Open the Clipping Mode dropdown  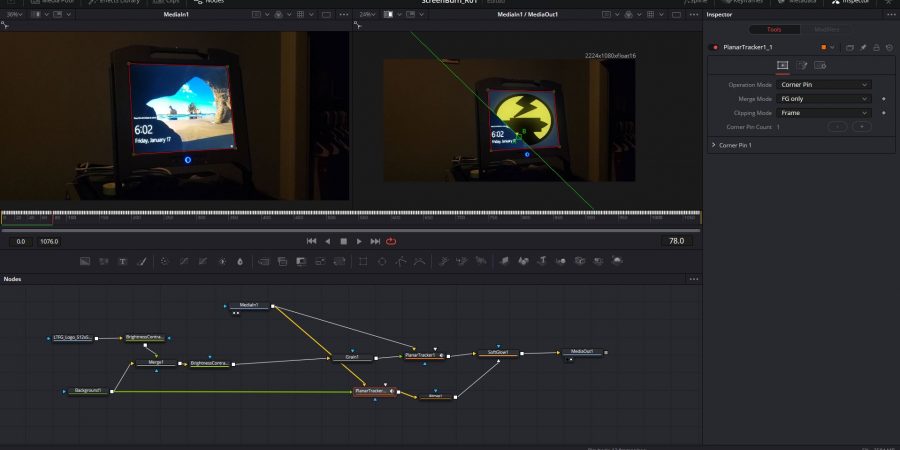[x=824, y=113]
